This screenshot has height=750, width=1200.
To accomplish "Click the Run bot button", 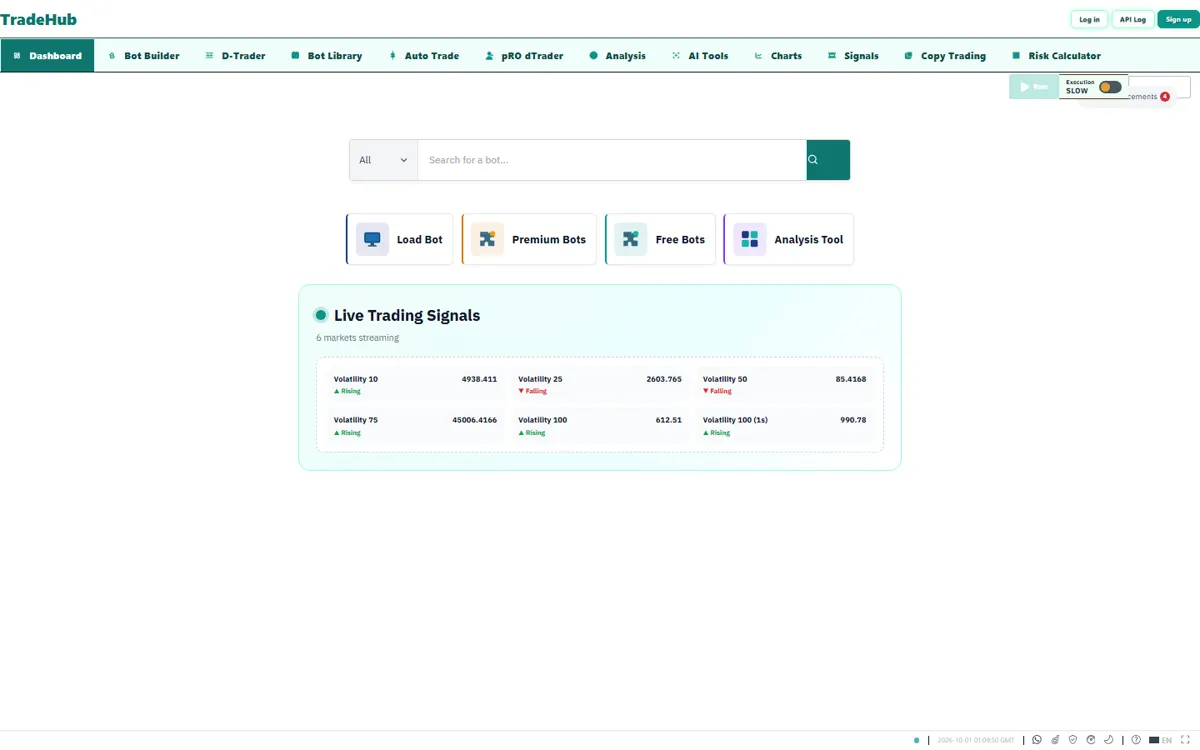I will [x=1033, y=87].
